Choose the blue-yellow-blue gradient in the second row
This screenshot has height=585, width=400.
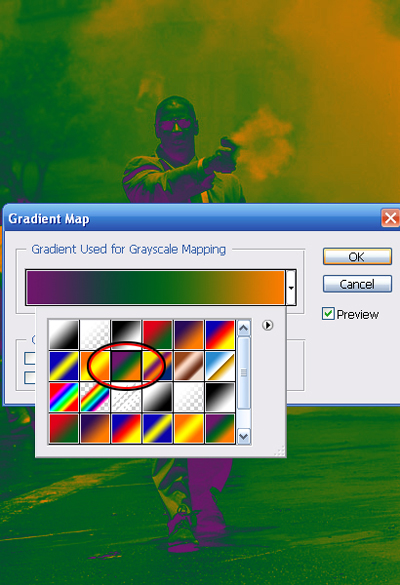tap(64, 366)
